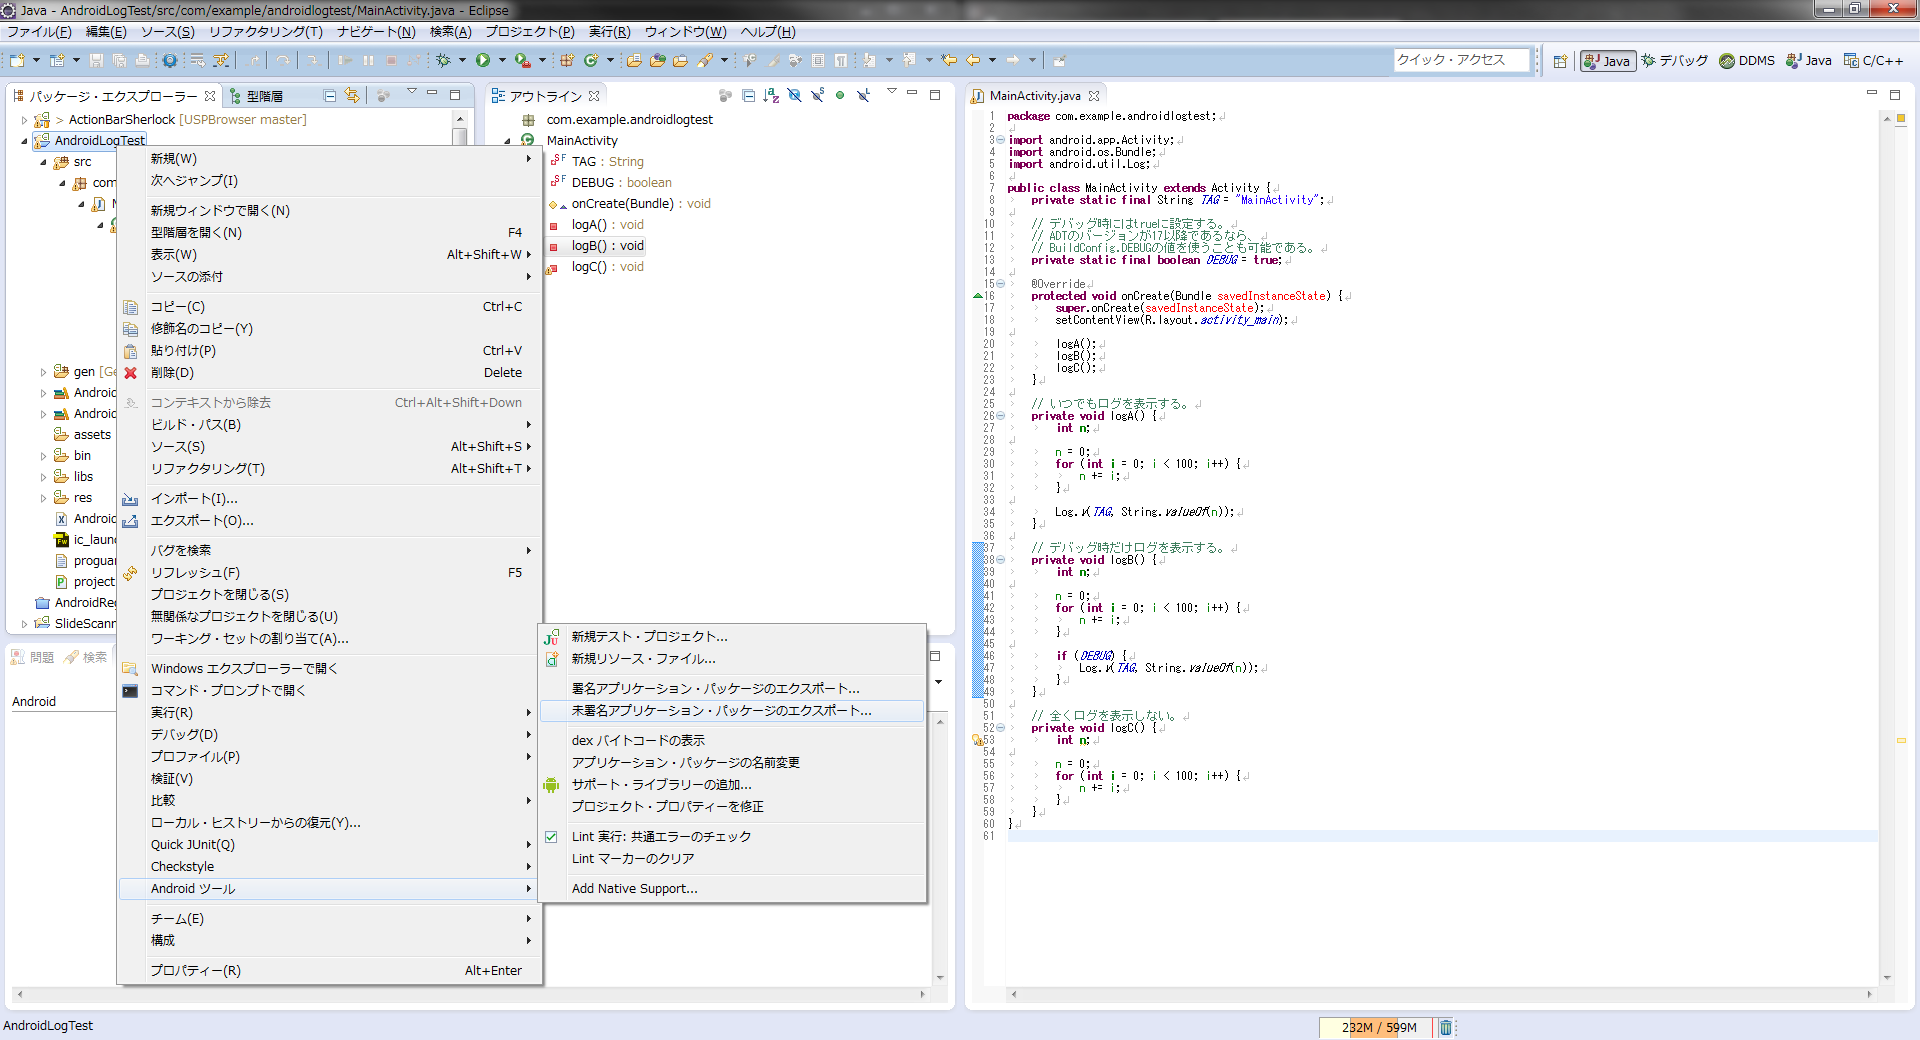The image size is (1920, 1040).
Task: Click the garbage collector trash icon
Action: click(1445, 1027)
